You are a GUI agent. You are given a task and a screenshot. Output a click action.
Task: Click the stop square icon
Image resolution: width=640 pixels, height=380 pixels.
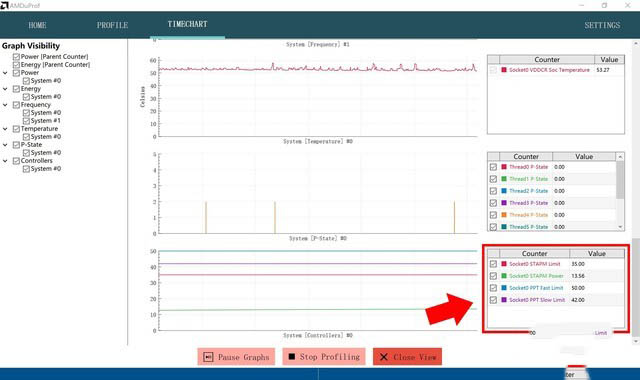click(291, 357)
